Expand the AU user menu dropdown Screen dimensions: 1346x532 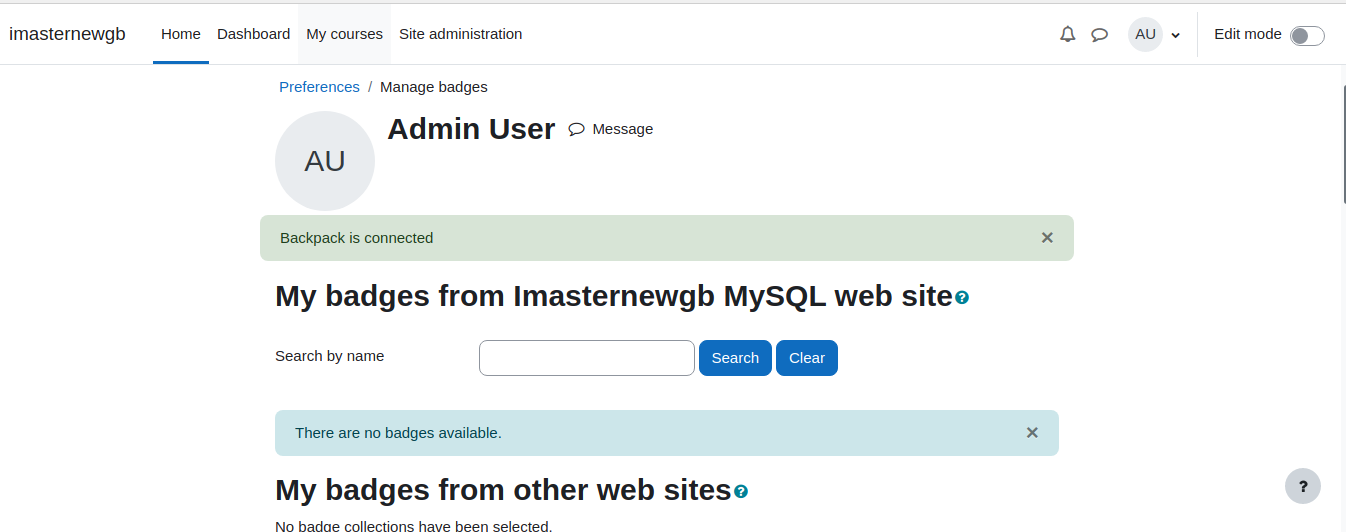1155,34
